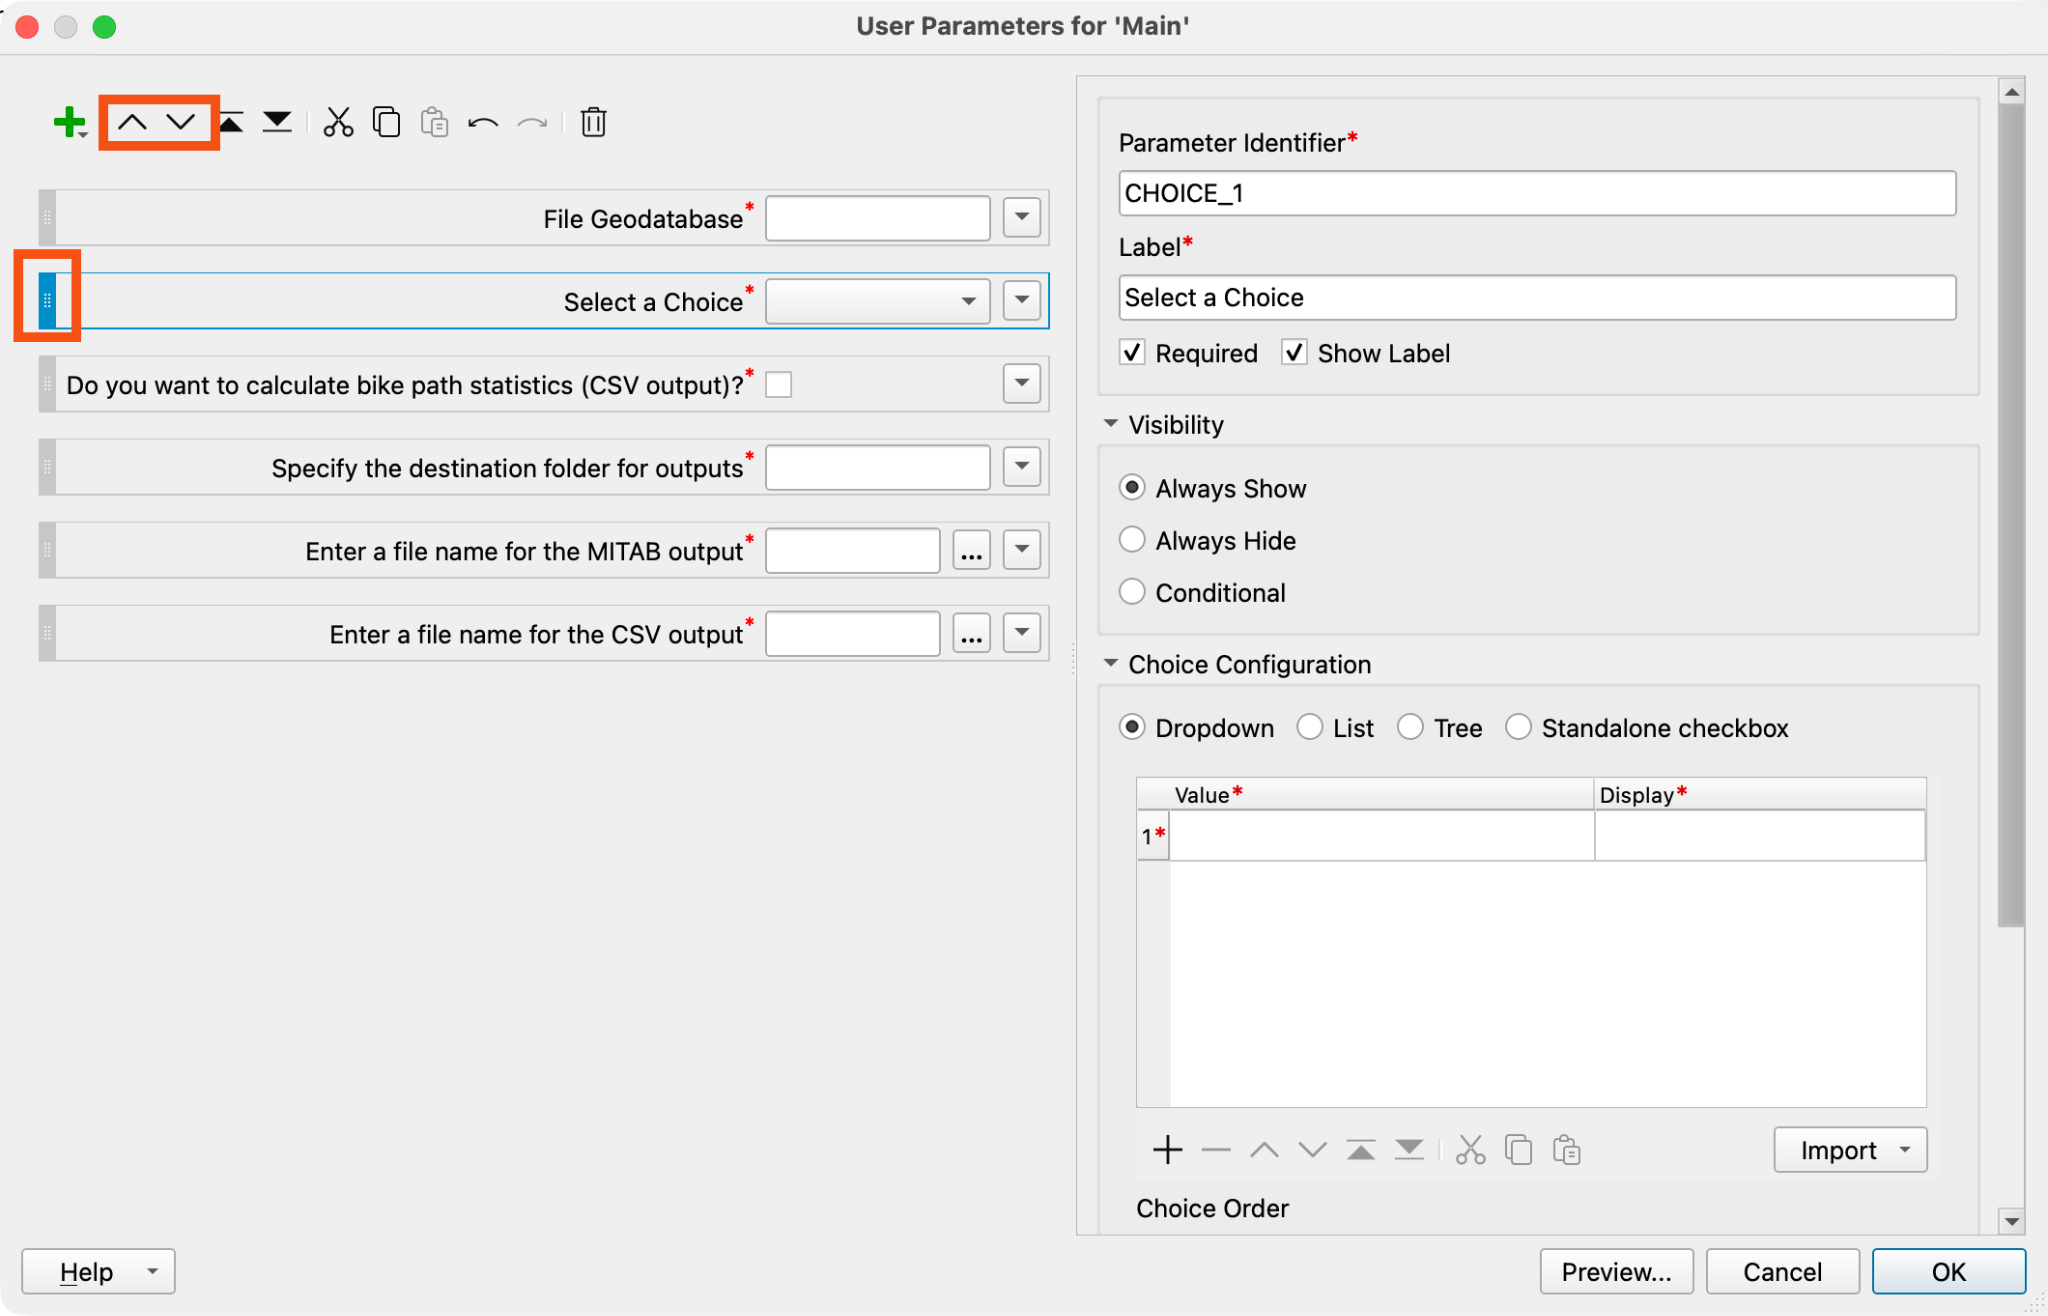
Task: Uncheck the Required checkbox
Action: pos(1132,353)
